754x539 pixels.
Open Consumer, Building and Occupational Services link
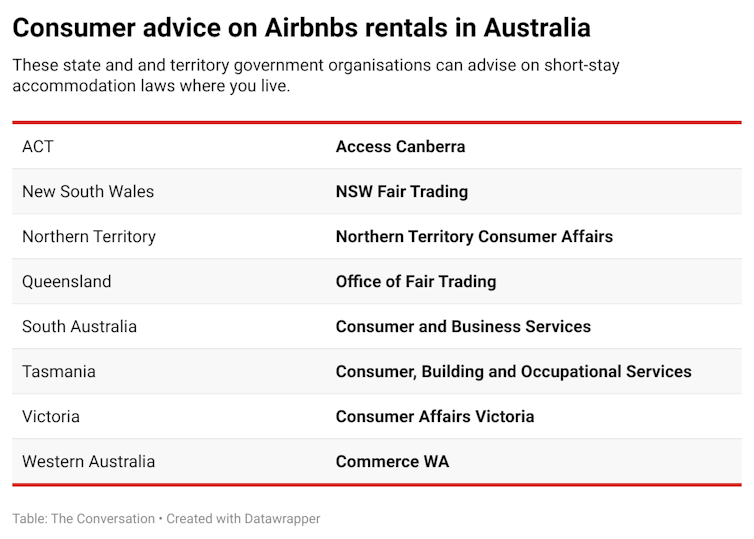click(514, 372)
